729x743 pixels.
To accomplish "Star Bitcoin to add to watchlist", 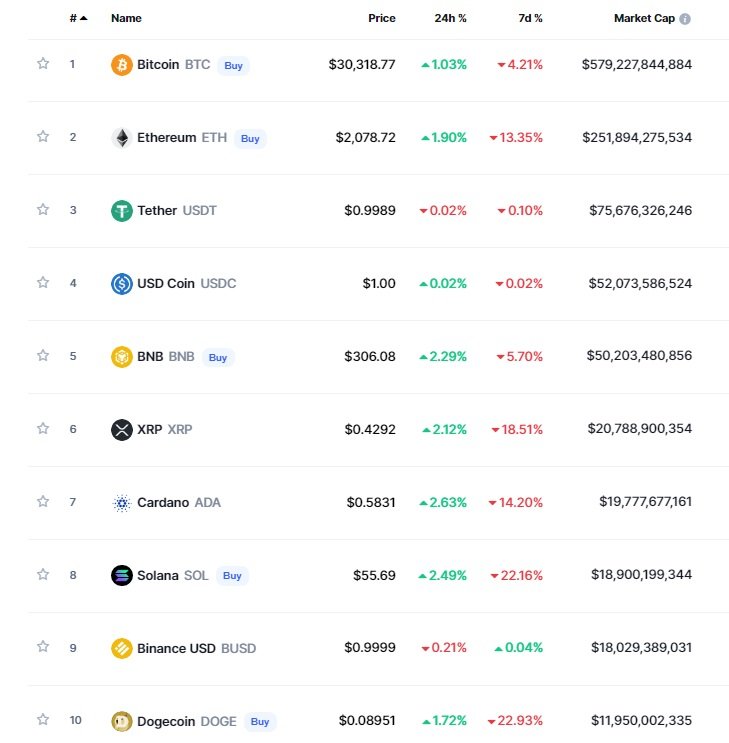I will 43,64.
